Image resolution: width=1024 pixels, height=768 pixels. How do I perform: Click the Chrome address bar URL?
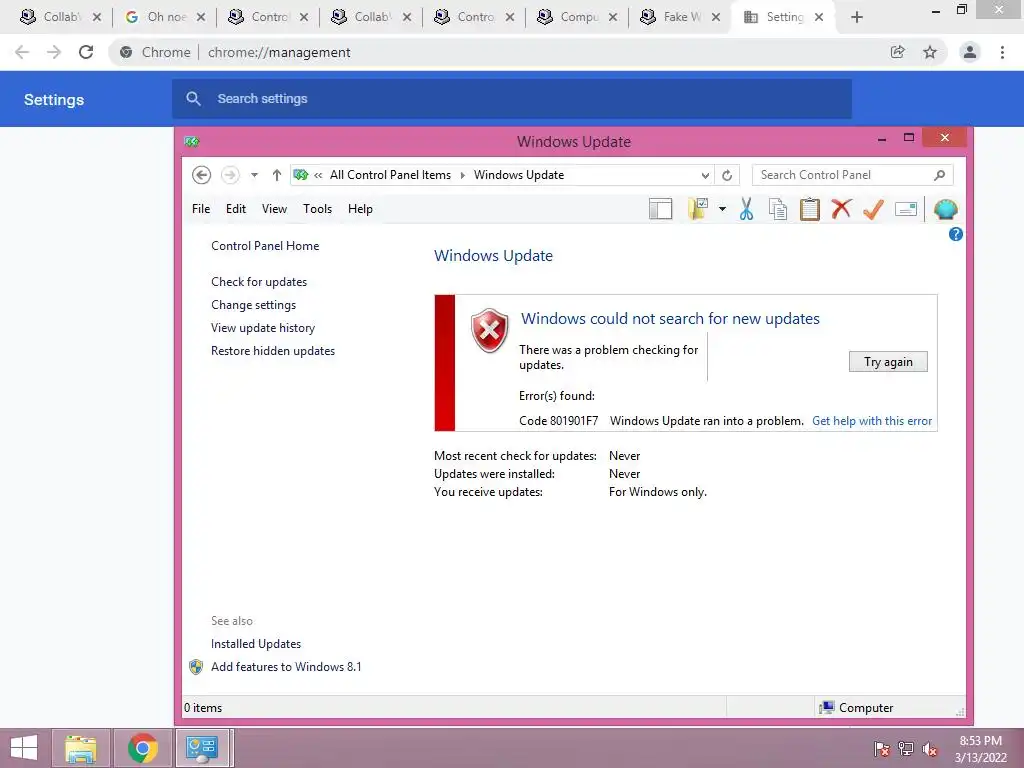(279, 52)
